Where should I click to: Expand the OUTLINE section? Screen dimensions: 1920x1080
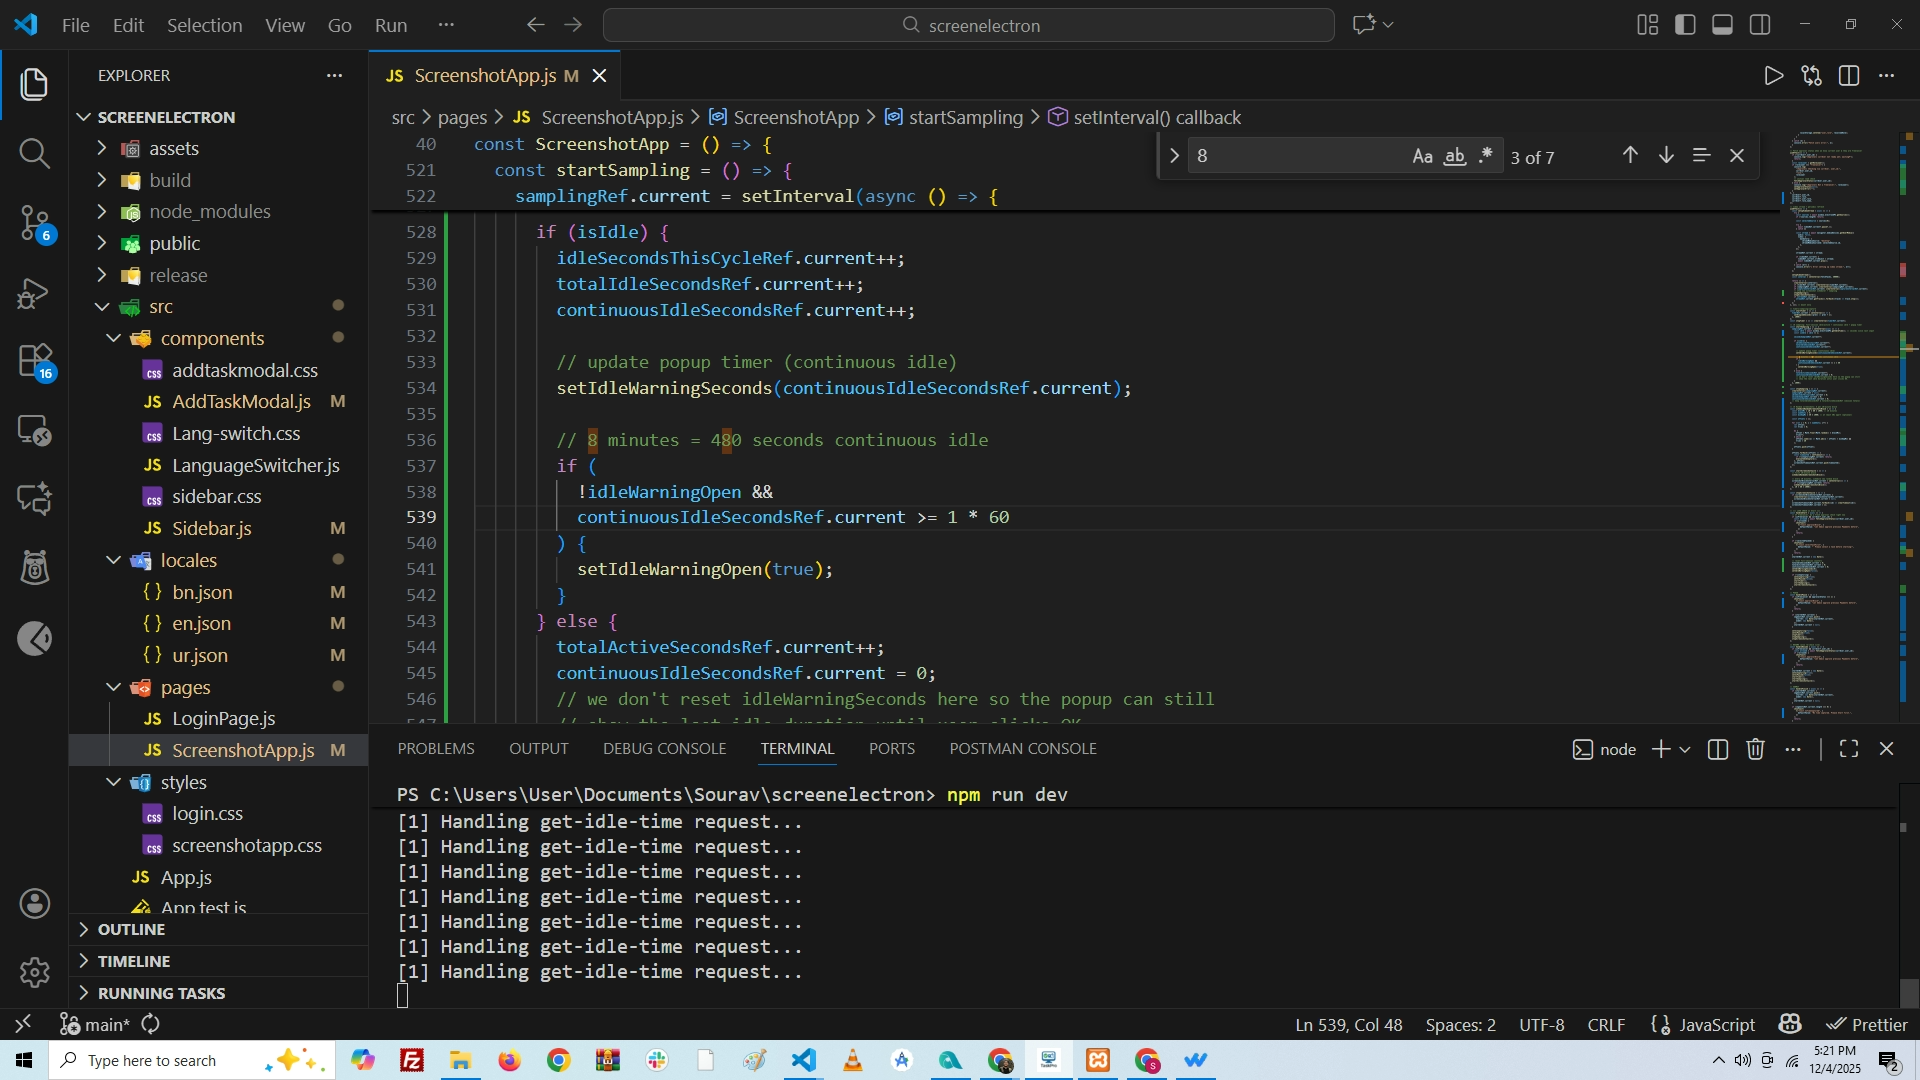point(131,929)
